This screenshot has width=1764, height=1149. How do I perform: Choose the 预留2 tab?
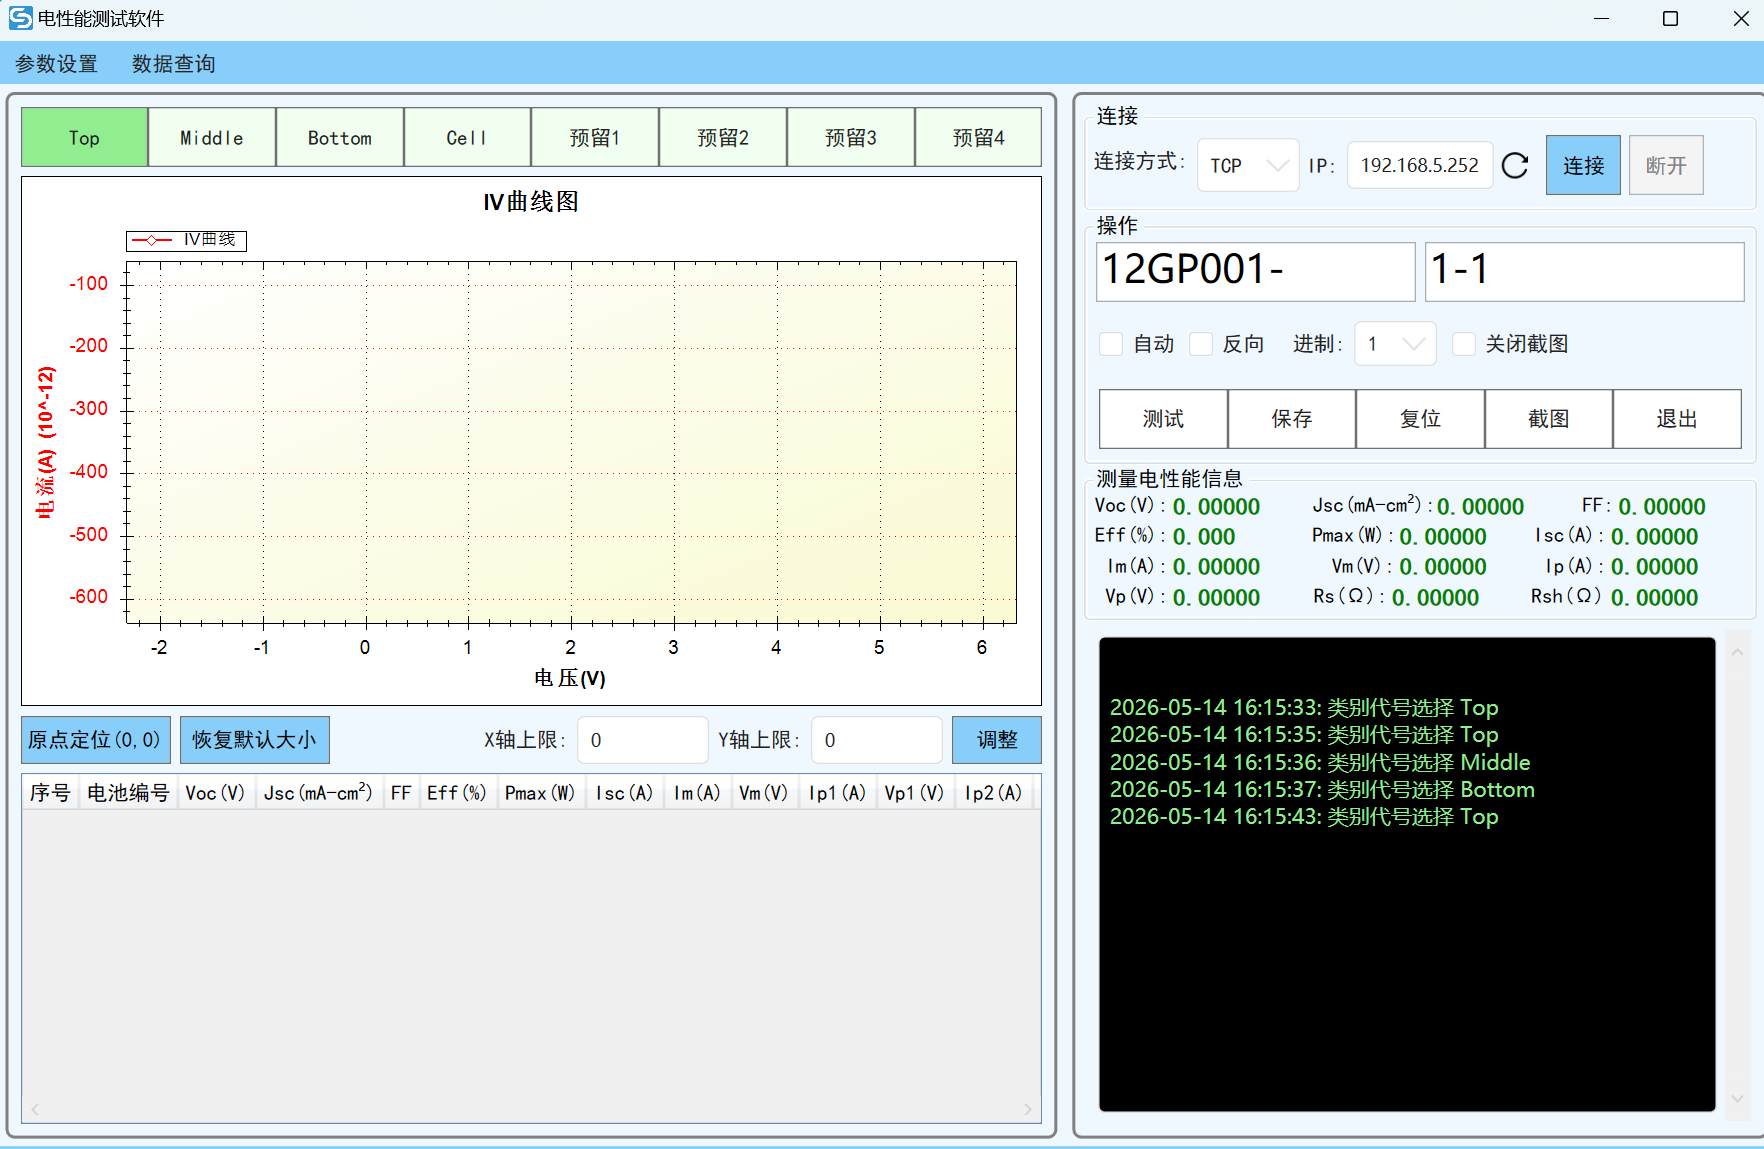coord(723,137)
